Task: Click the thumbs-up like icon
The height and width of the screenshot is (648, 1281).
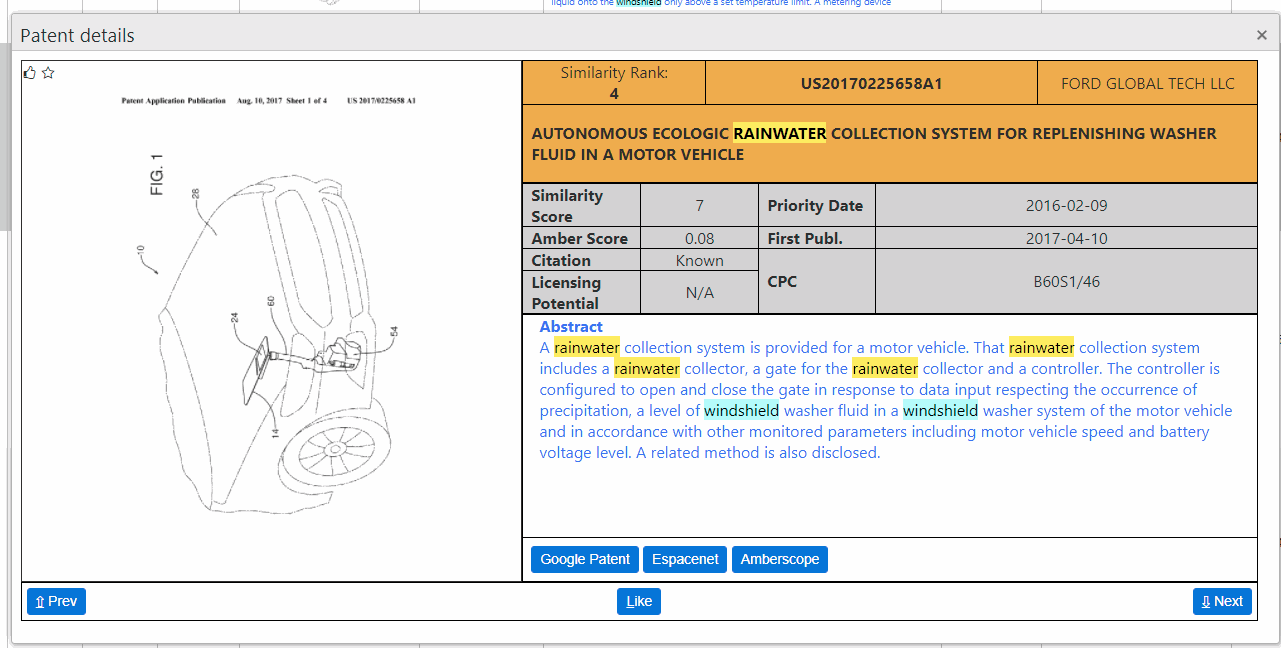Action: [x=30, y=73]
